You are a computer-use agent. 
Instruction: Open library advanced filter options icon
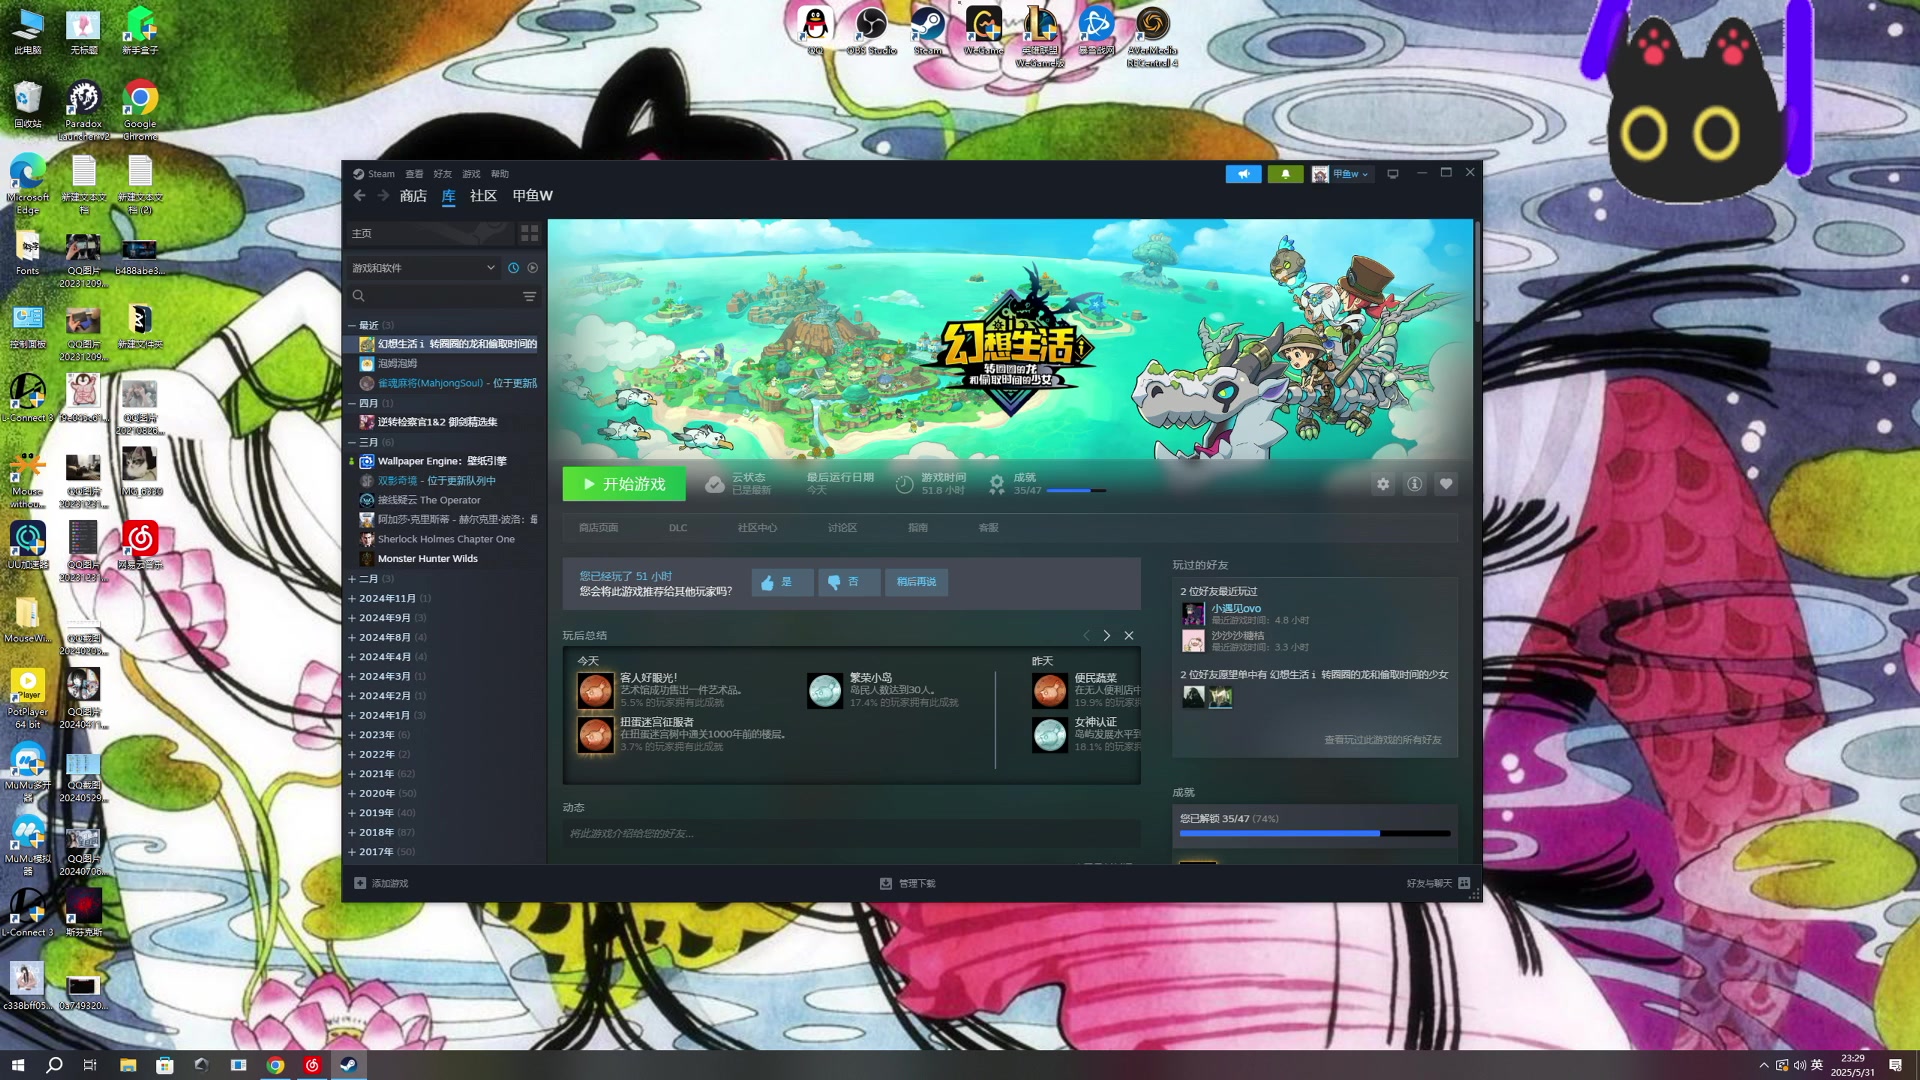click(529, 296)
